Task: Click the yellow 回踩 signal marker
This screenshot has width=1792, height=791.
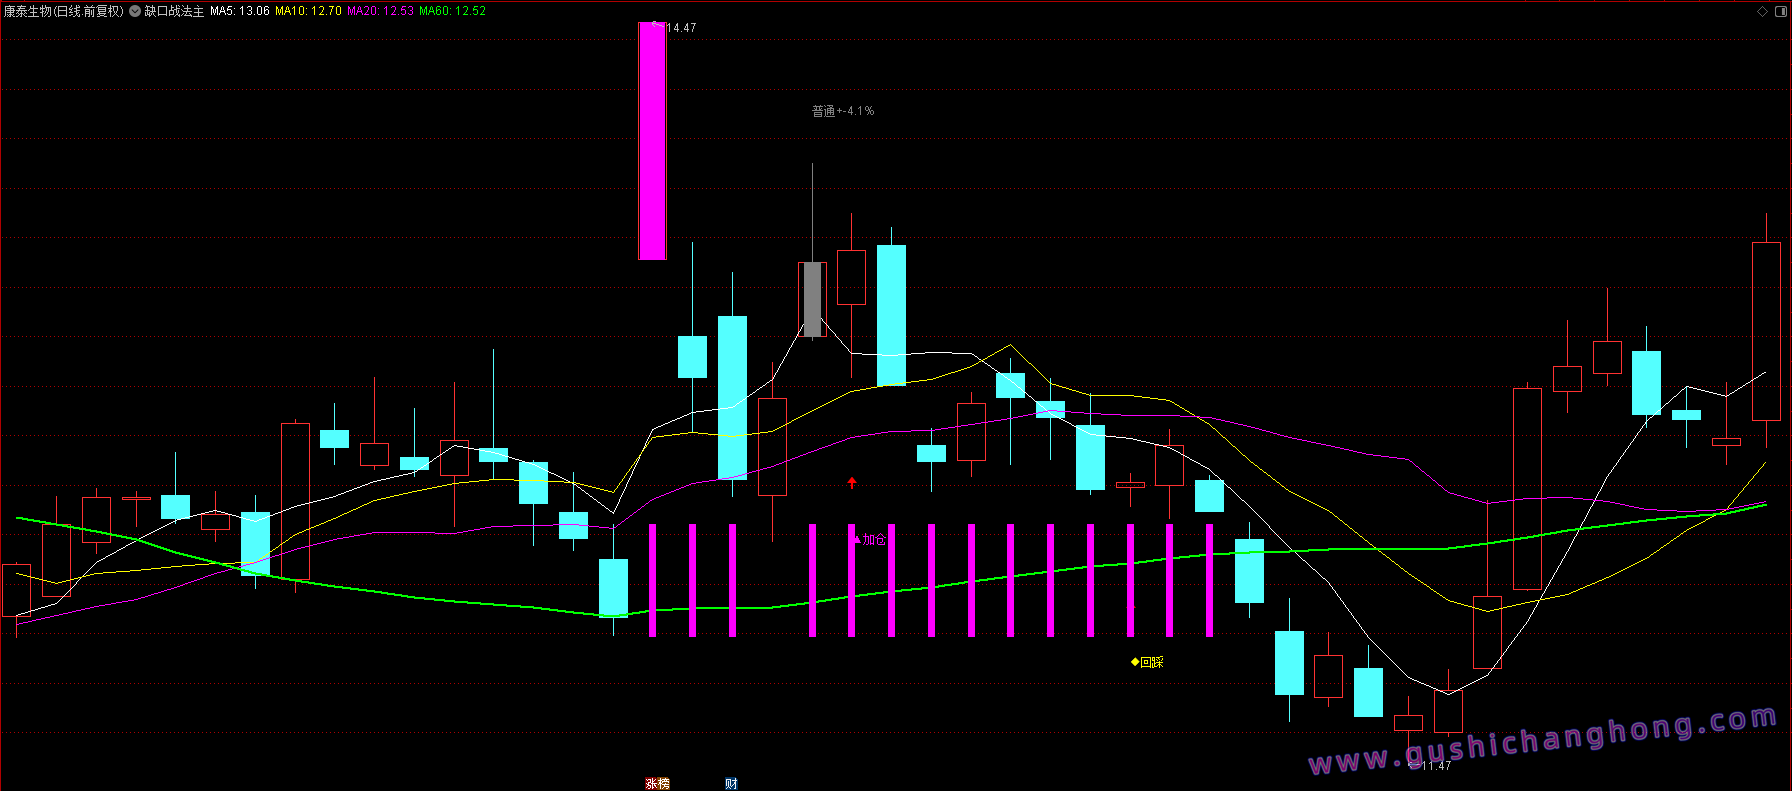Action: (1147, 662)
